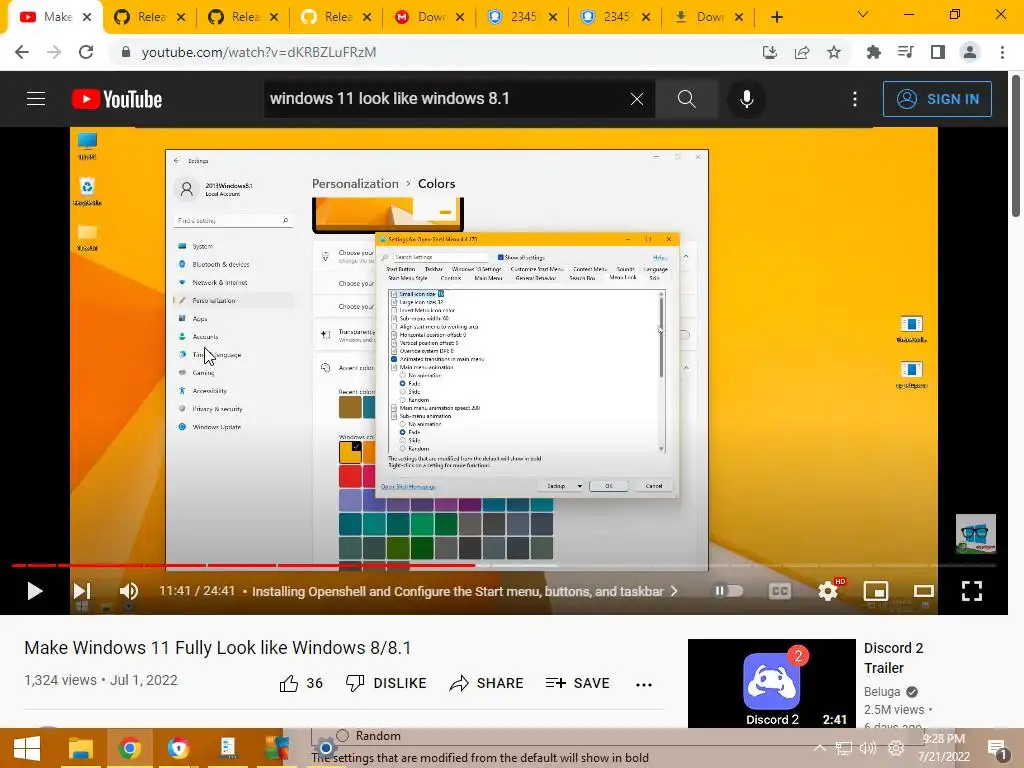The height and width of the screenshot is (768, 1024).
Task: Share this page from the address bar
Action: point(802,52)
